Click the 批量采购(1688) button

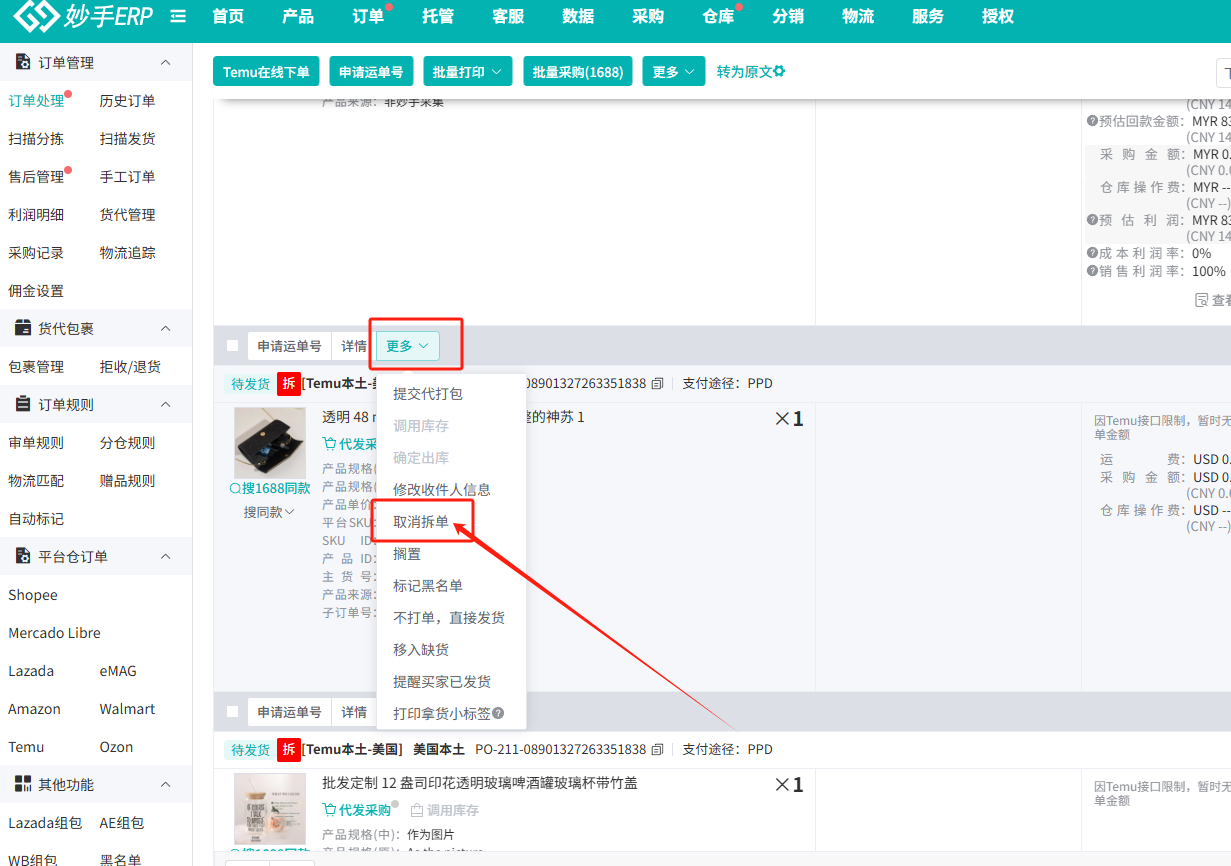point(578,72)
